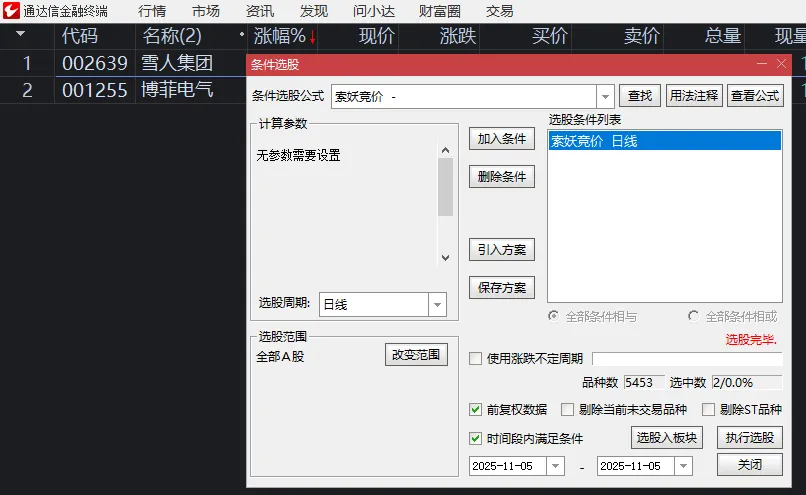This screenshot has width=806, height=495.
Task: Open the table corner triangle menu
Action: click(x=20, y=35)
